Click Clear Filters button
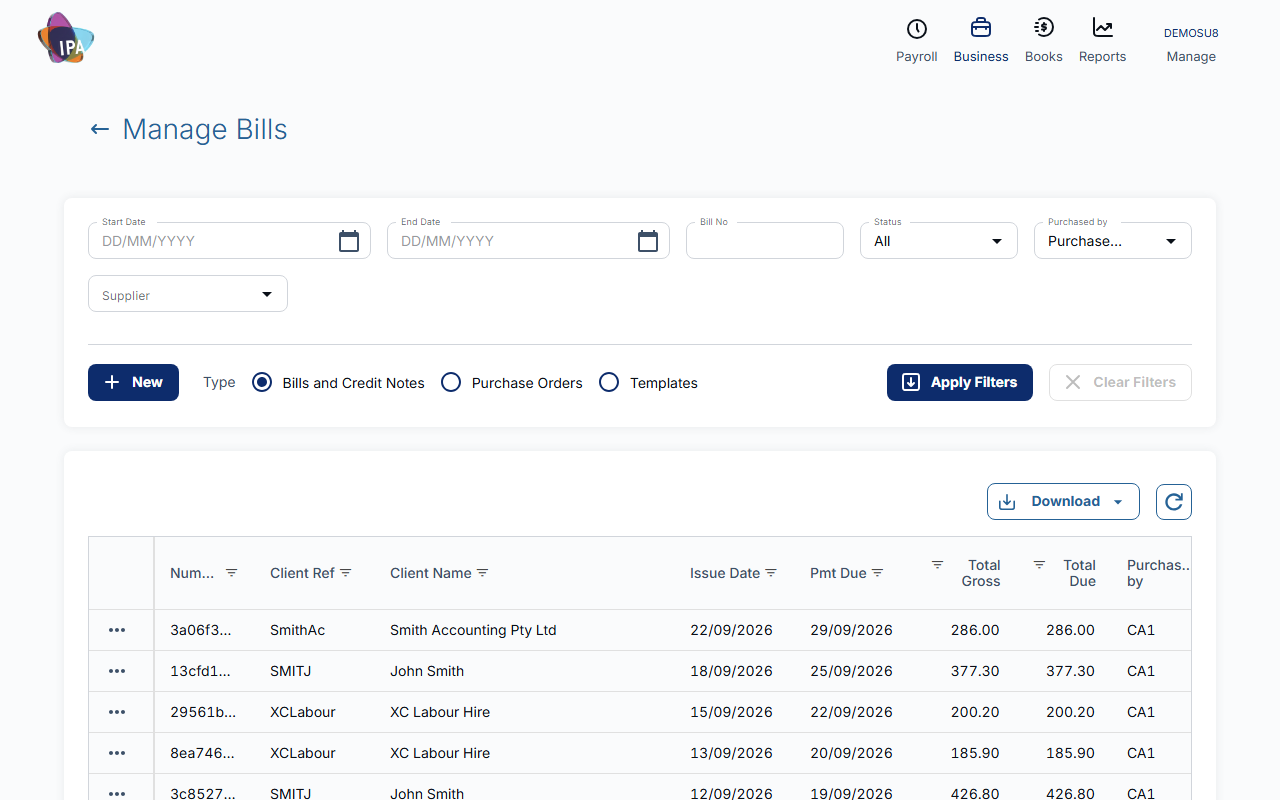Screen dimensions: 1280x800 click(1120, 382)
